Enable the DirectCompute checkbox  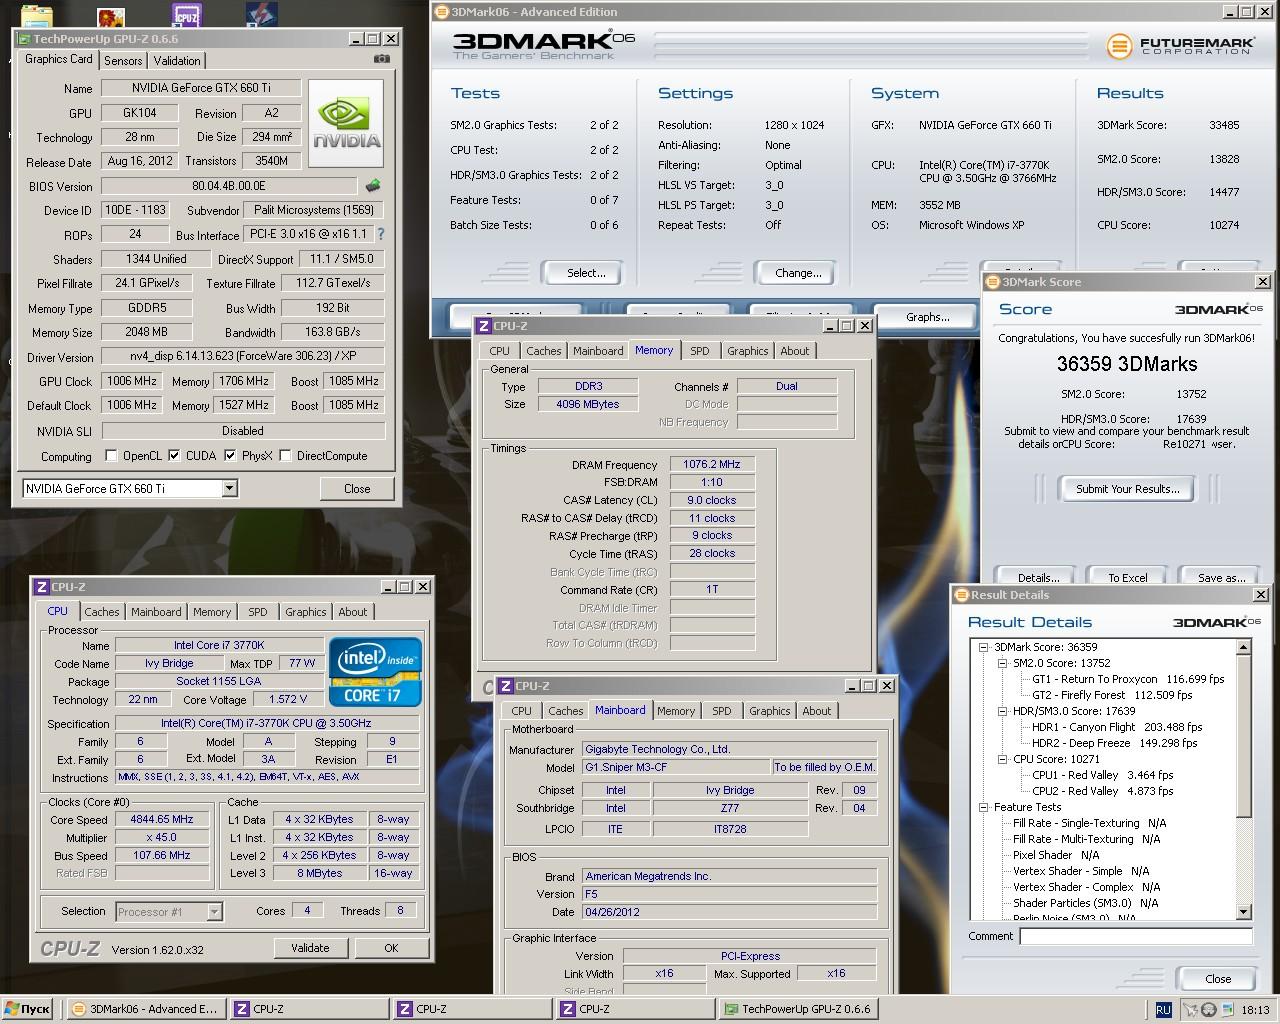click(286, 456)
